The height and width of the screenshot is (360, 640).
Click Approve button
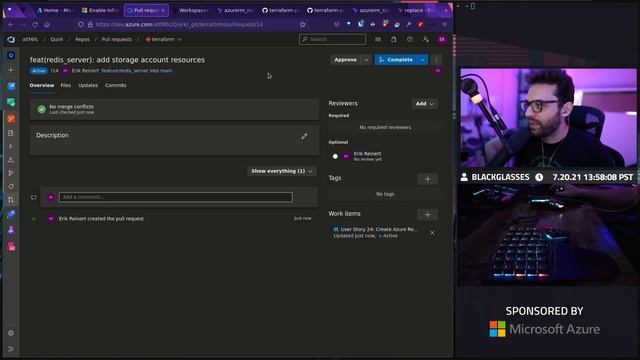345,60
